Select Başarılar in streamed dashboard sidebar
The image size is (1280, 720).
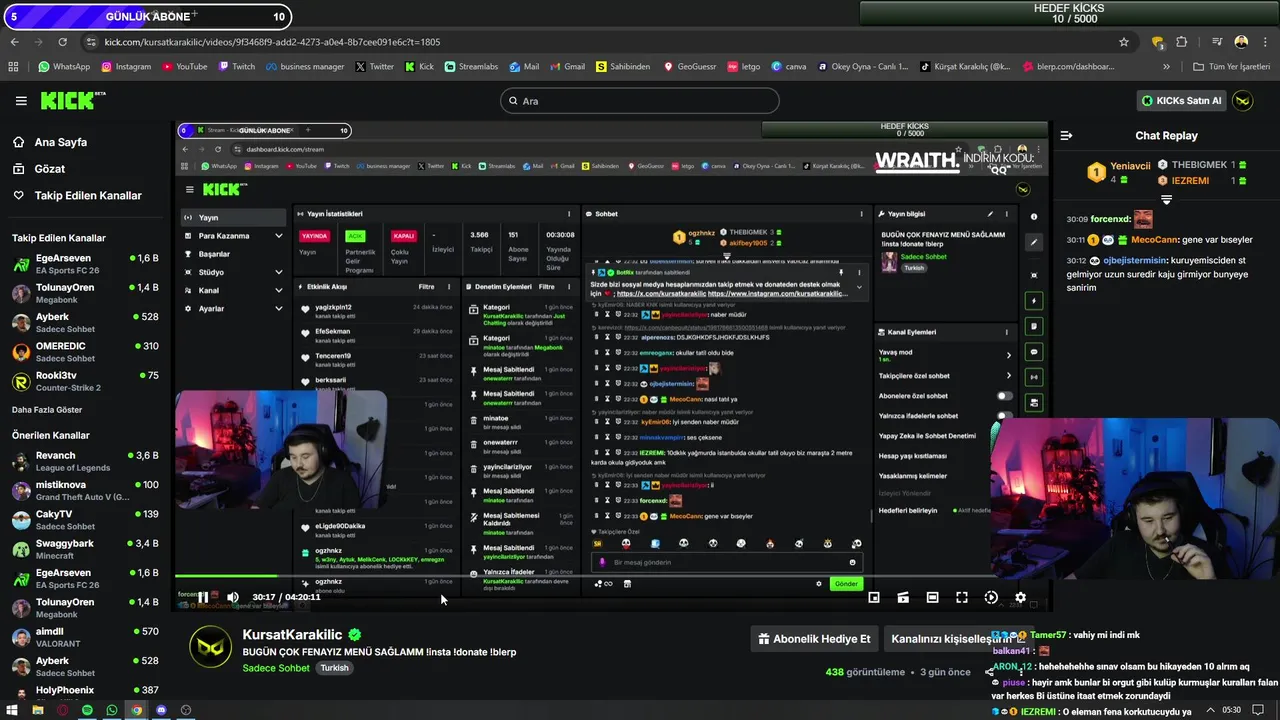click(x=214, y=254)
